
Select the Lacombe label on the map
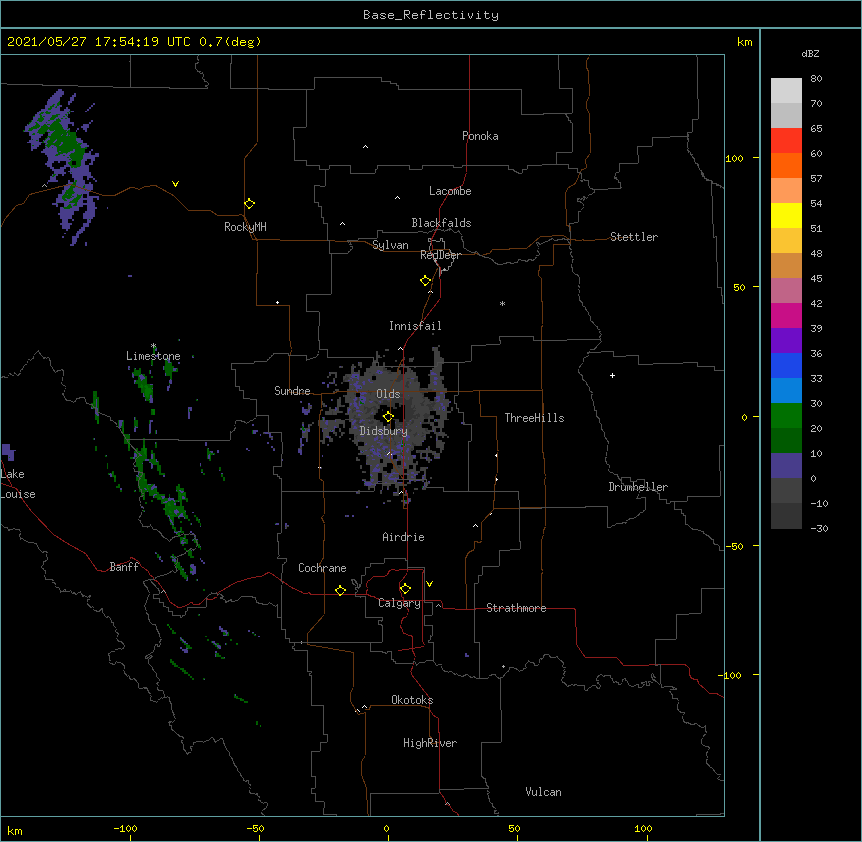click(x=450, y=191)
